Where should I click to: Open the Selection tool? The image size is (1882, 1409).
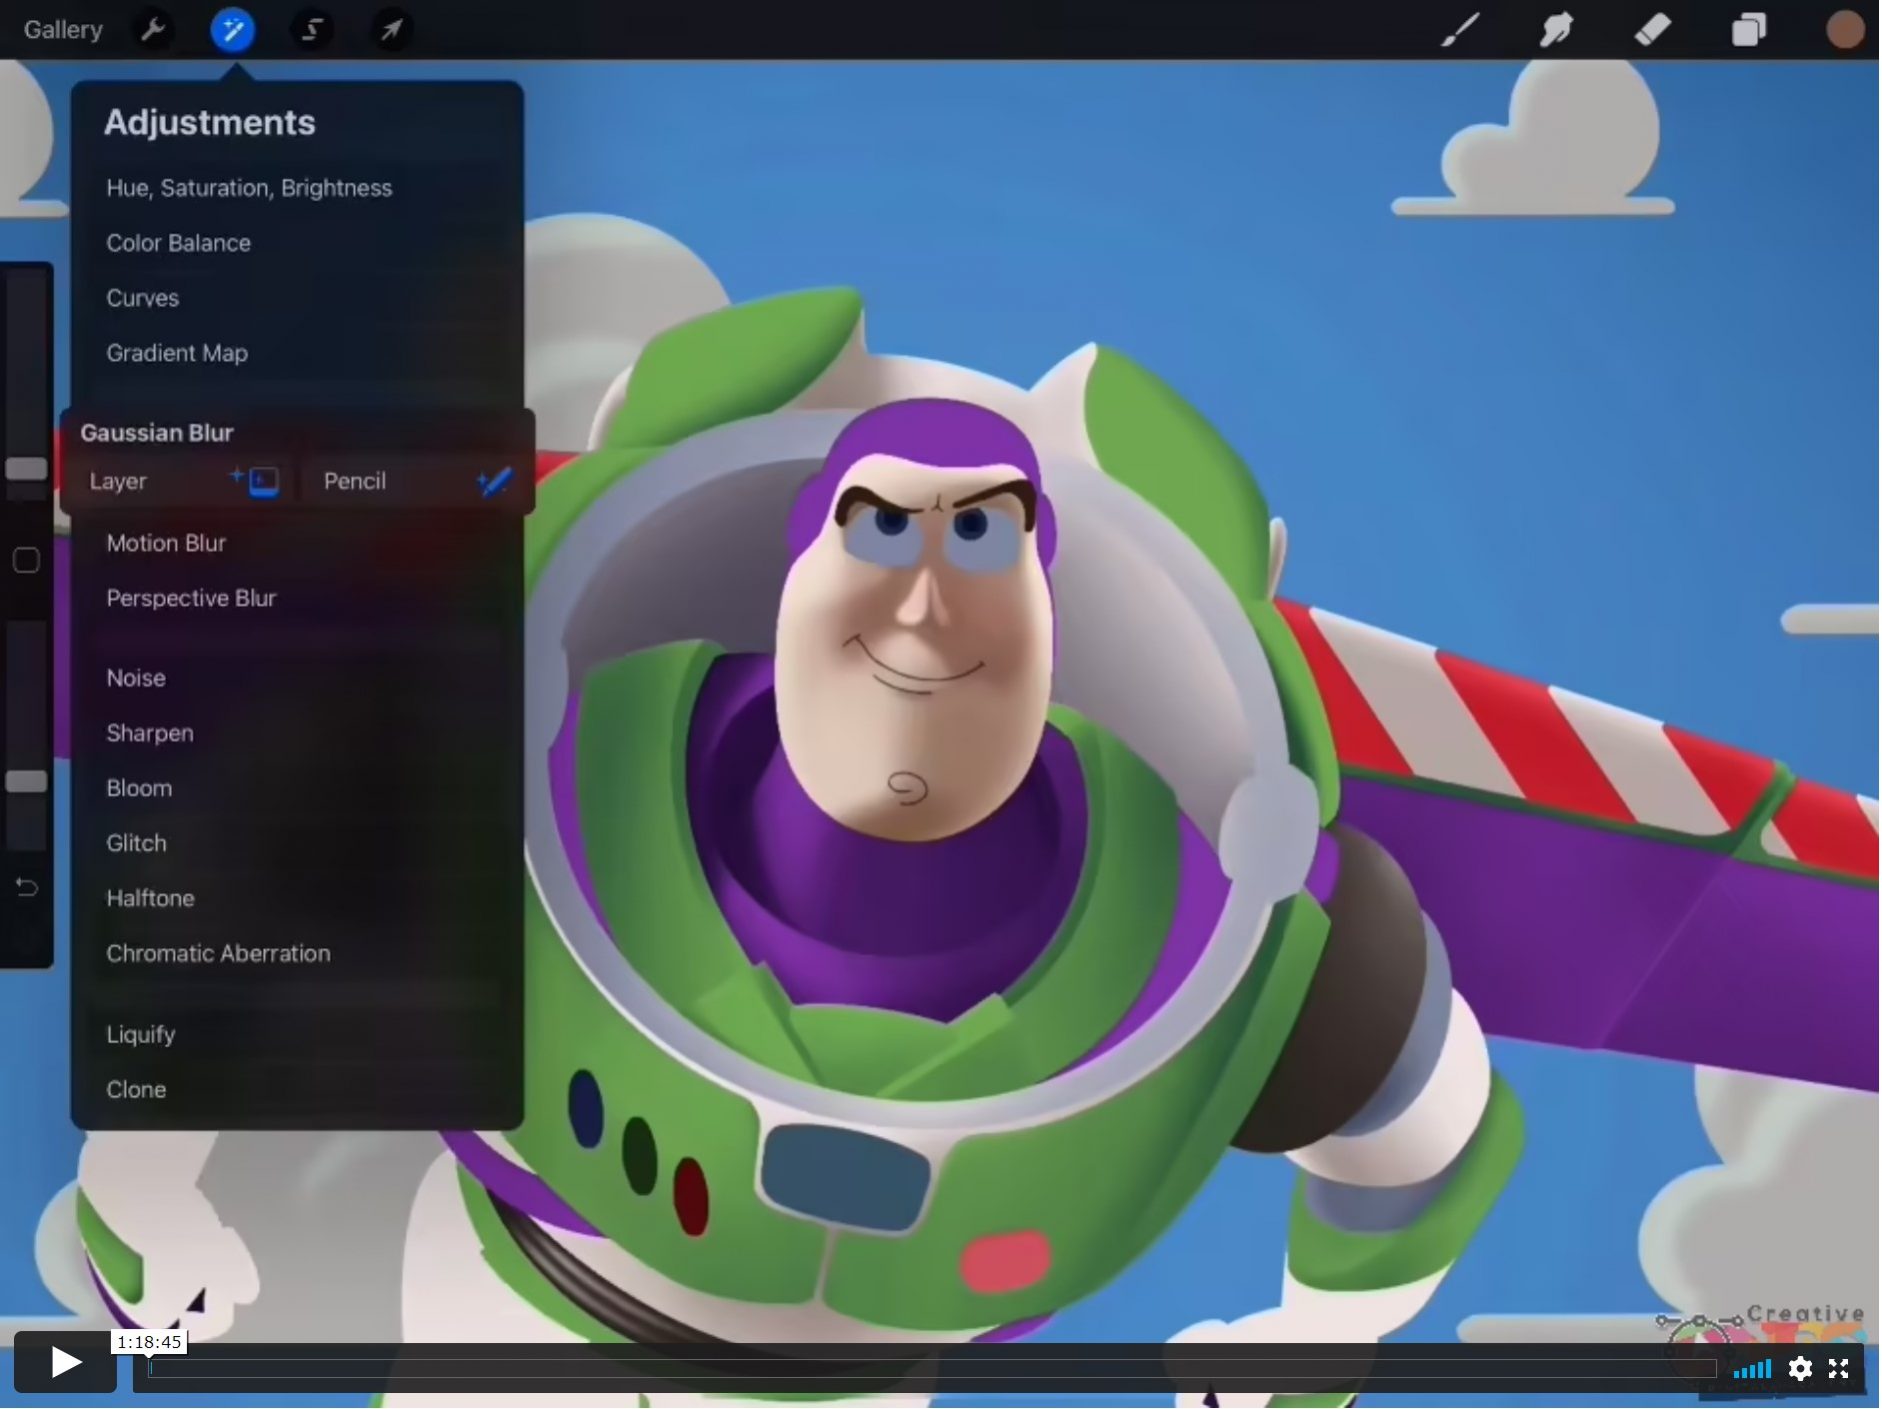click(x=312, y=29)
